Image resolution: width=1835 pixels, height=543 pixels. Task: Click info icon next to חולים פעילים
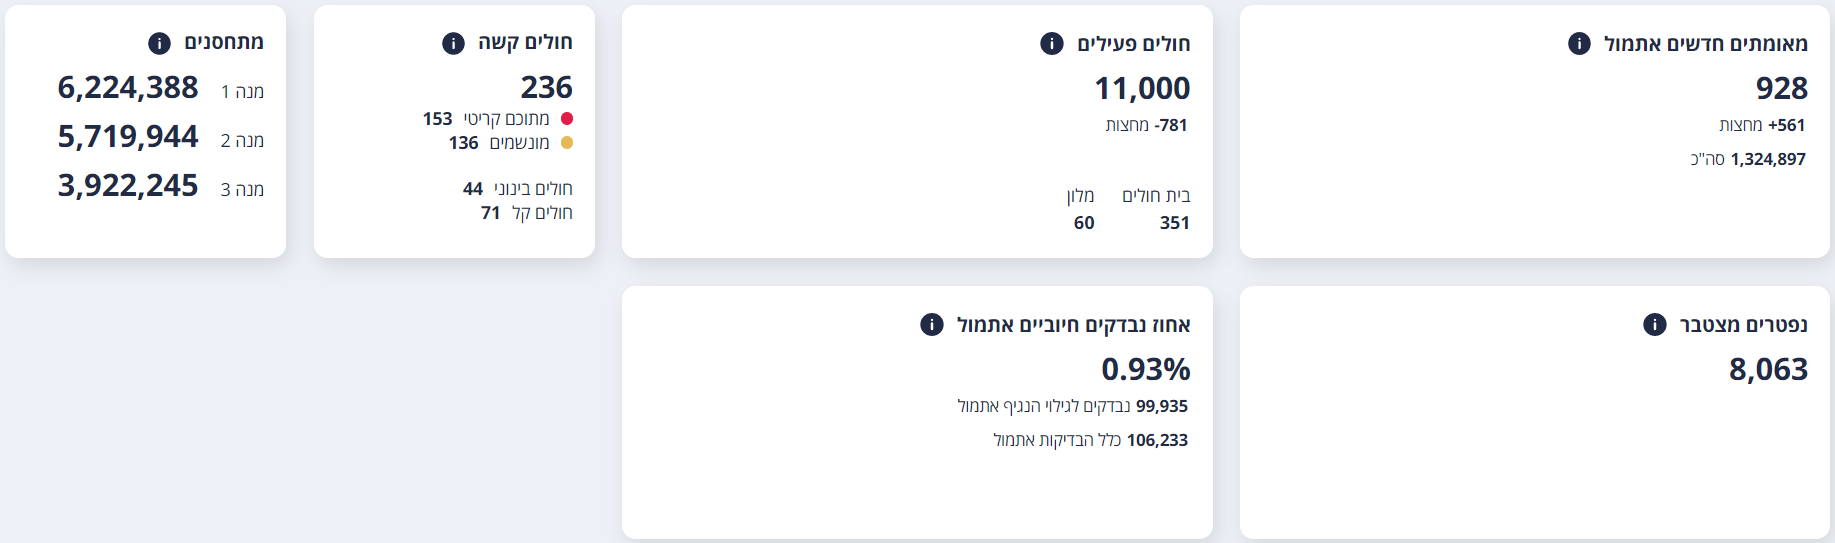(1051, 43)
